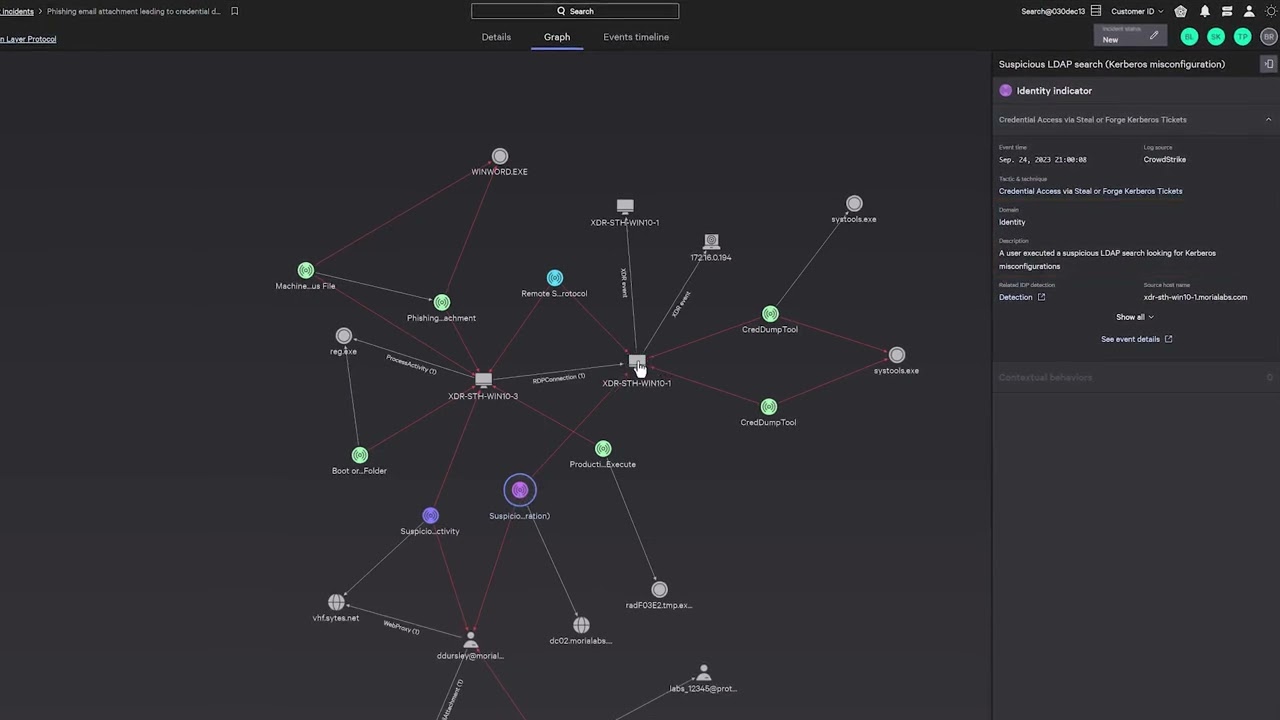
Task: Select the radF03E2.tmp.ex... file node
Action: [x=659, y=590]
